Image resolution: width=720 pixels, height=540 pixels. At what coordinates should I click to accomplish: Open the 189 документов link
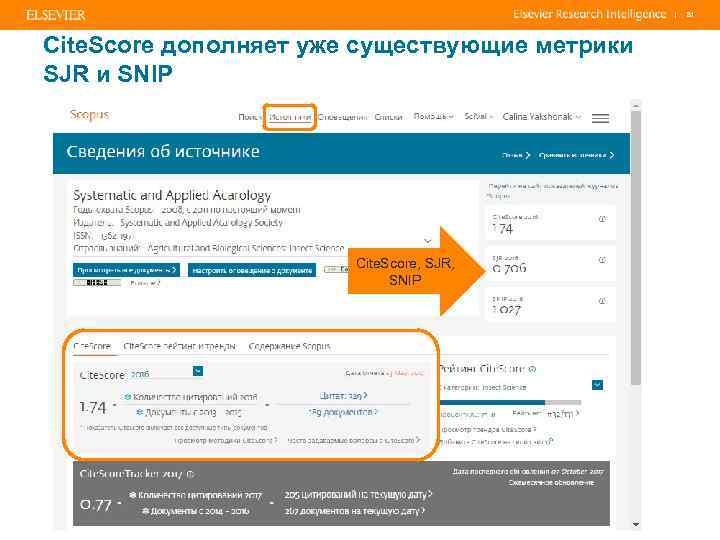coord(343,412)
